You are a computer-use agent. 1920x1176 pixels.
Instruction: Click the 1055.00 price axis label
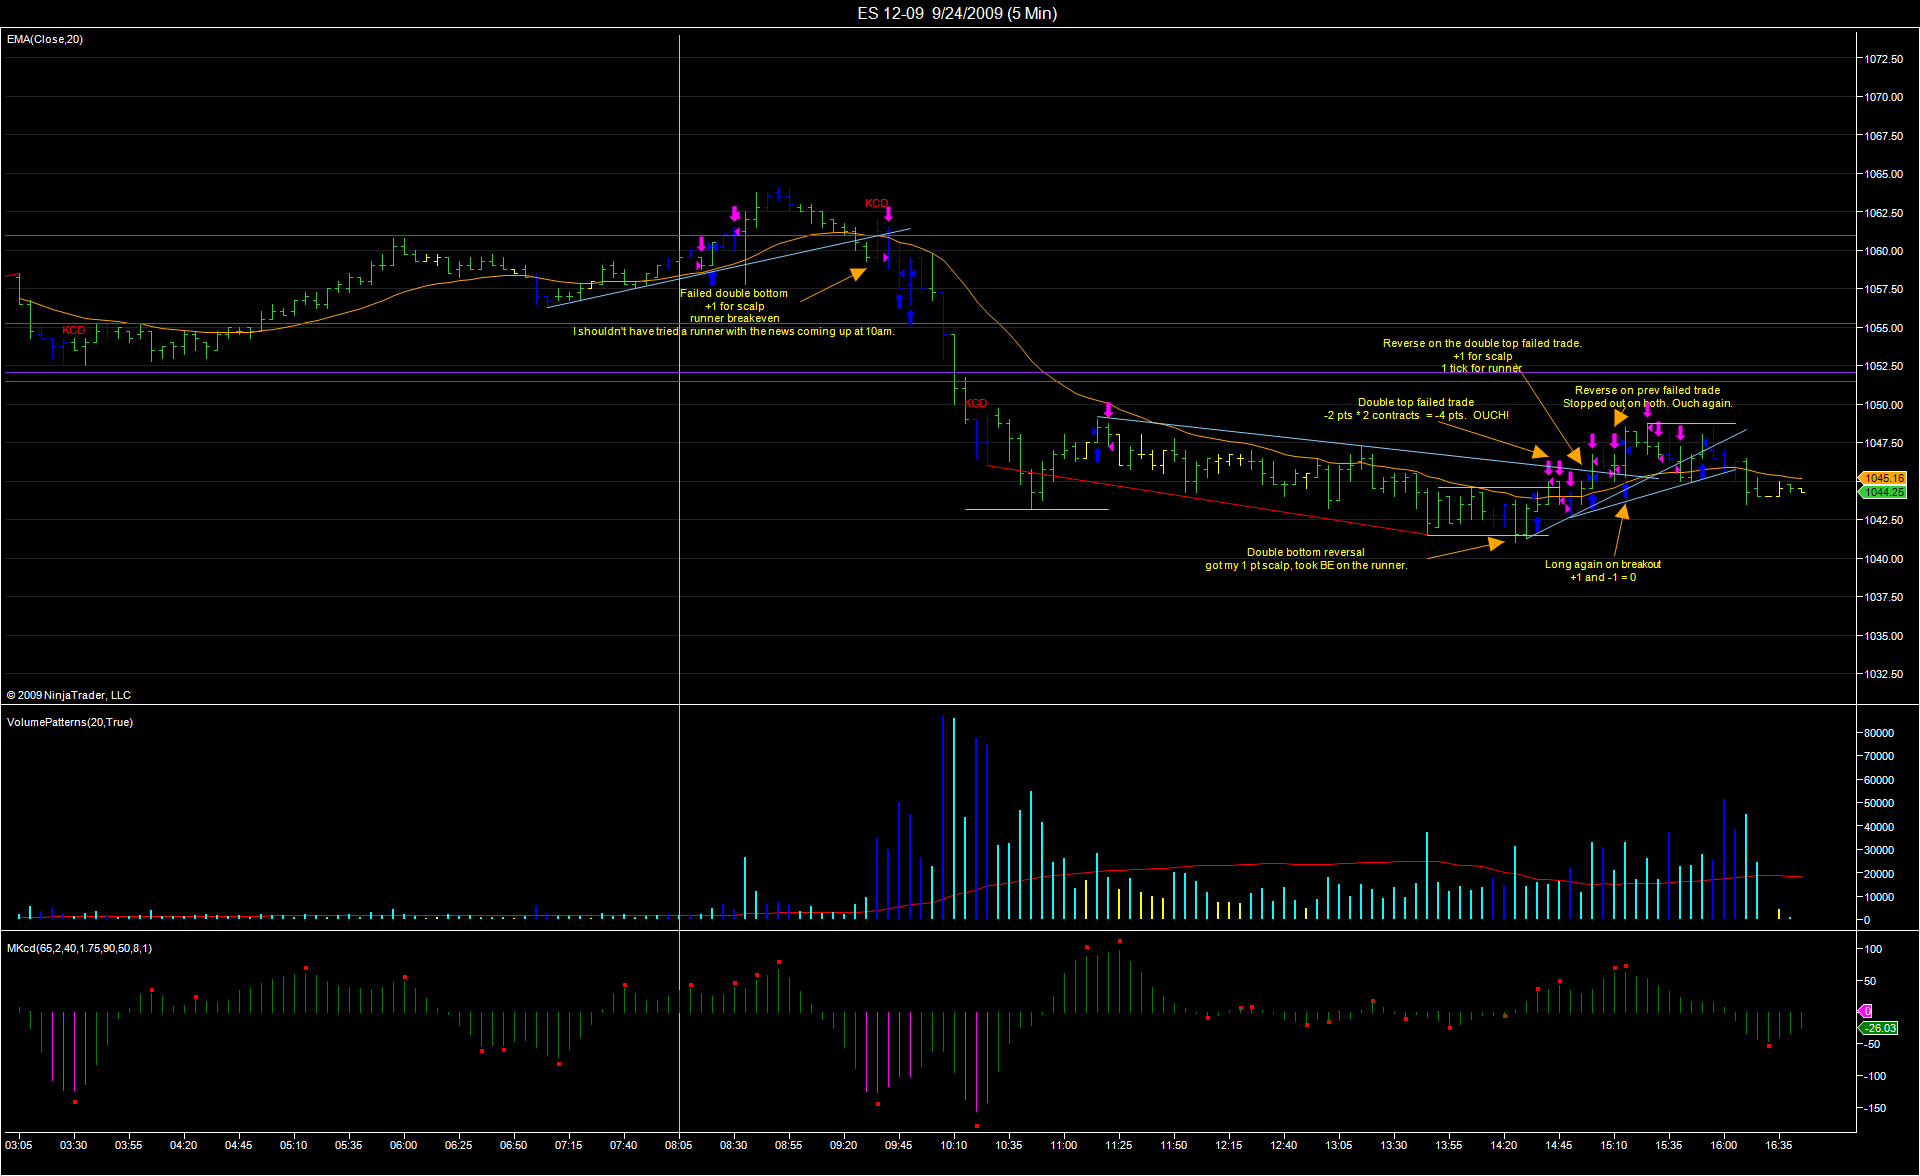[x=1883, y=328]
